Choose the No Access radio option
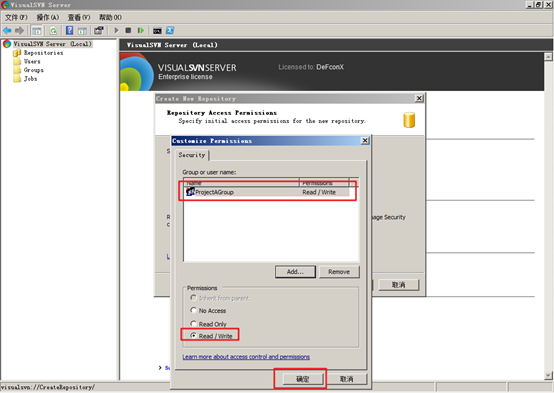 (208, 311)
